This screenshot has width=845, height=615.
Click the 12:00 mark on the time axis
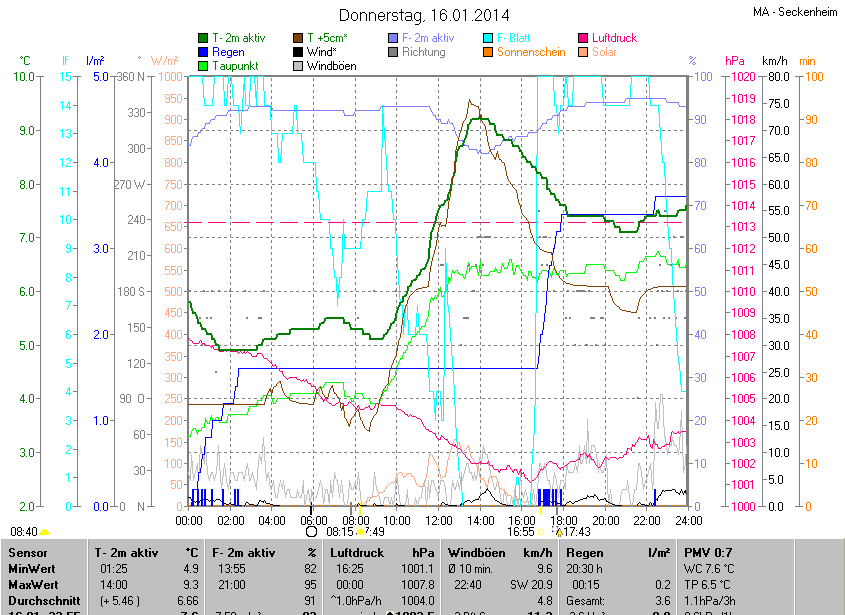(439, 520)
